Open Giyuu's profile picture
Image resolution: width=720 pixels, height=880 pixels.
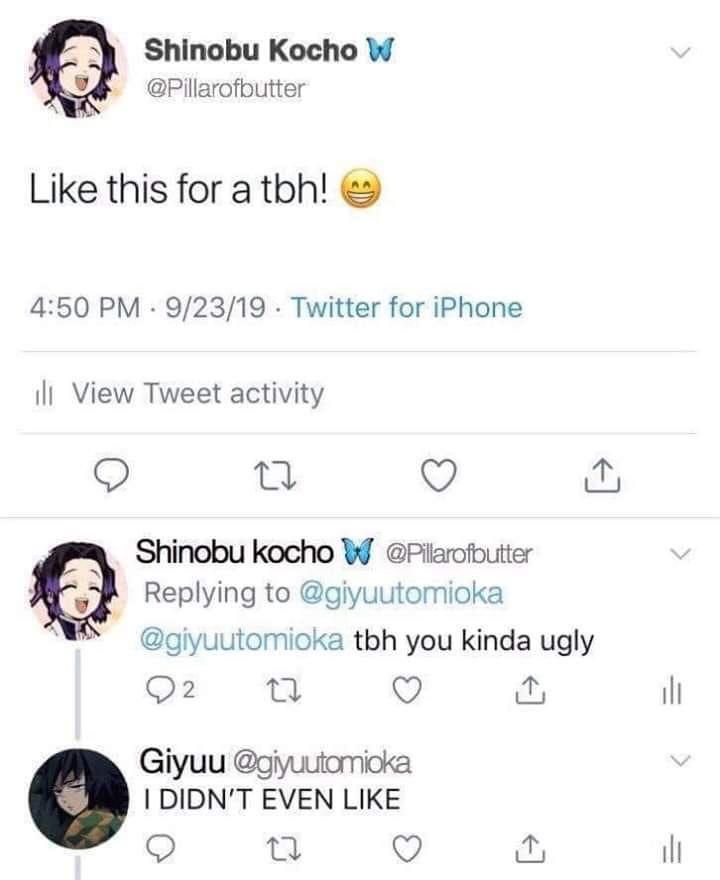tap(78, 797)
